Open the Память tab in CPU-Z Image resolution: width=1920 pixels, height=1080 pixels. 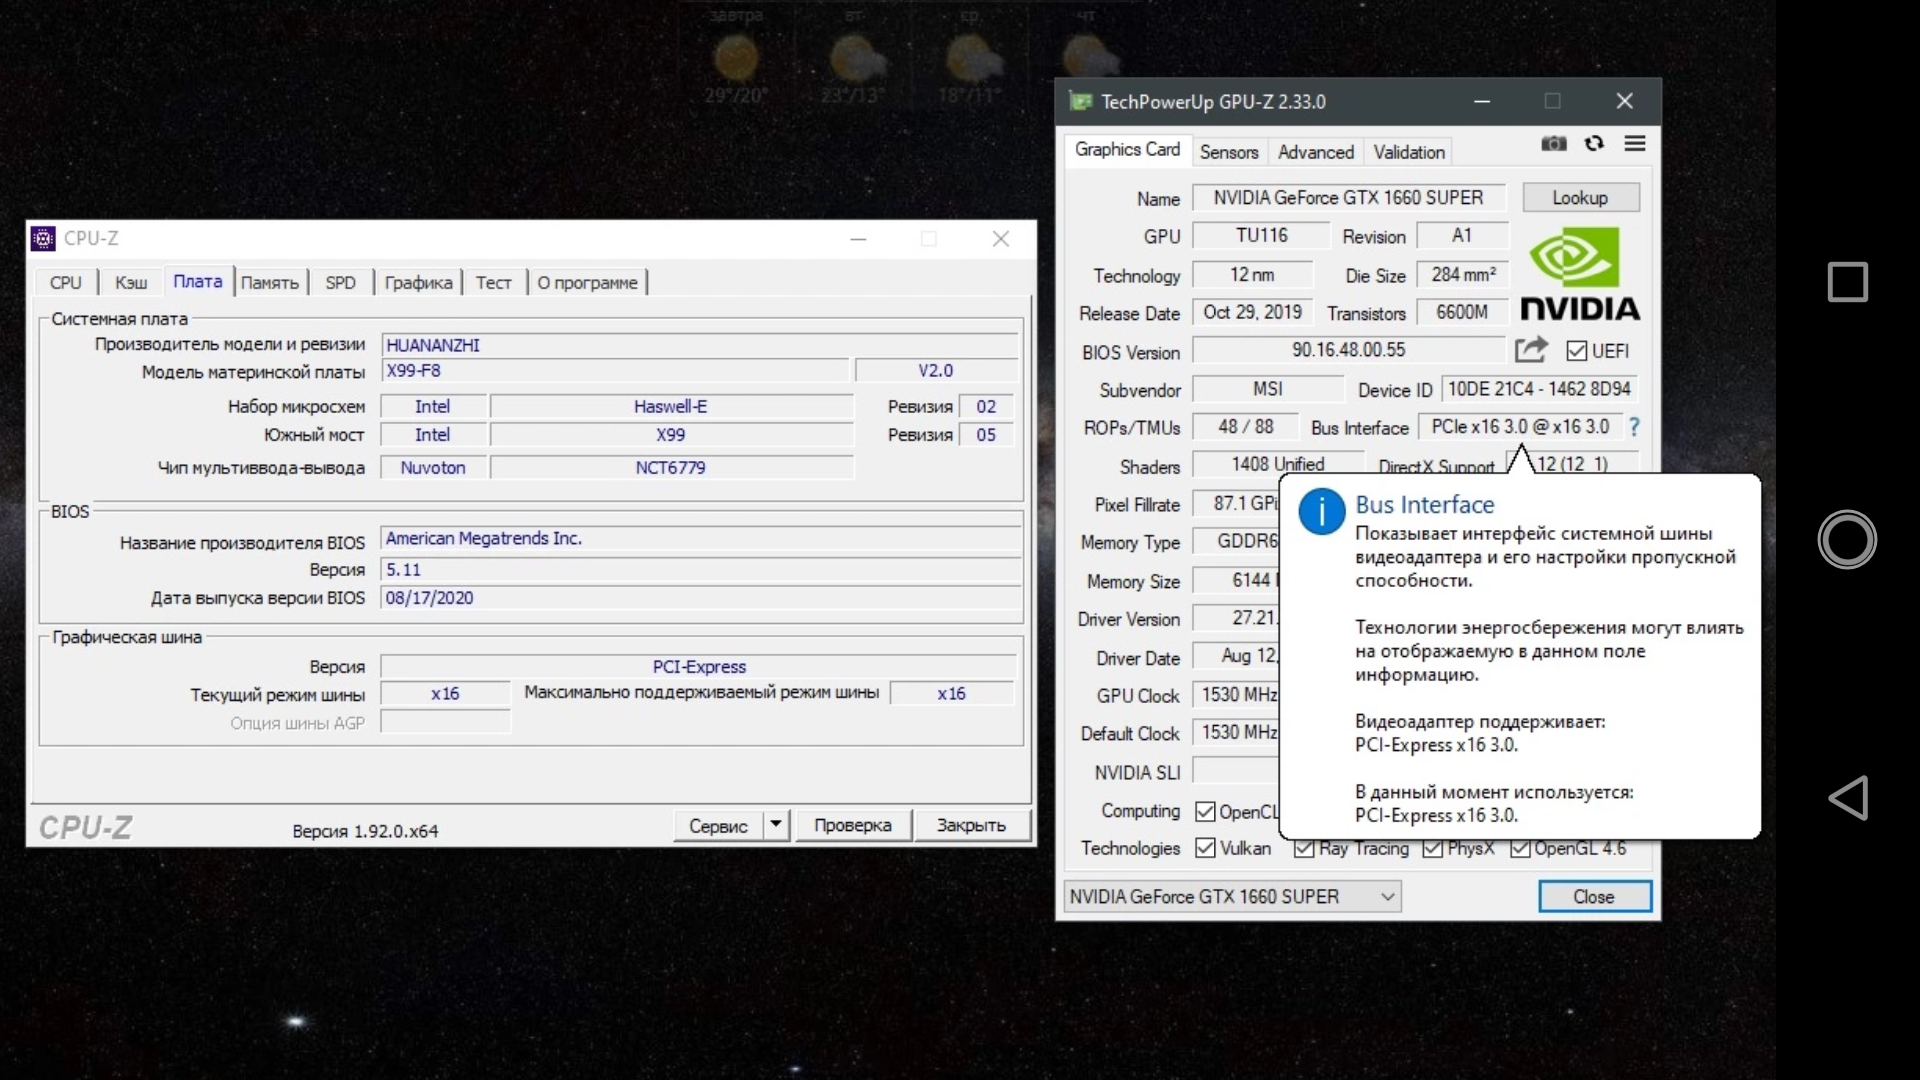click(x=269, y=283)
